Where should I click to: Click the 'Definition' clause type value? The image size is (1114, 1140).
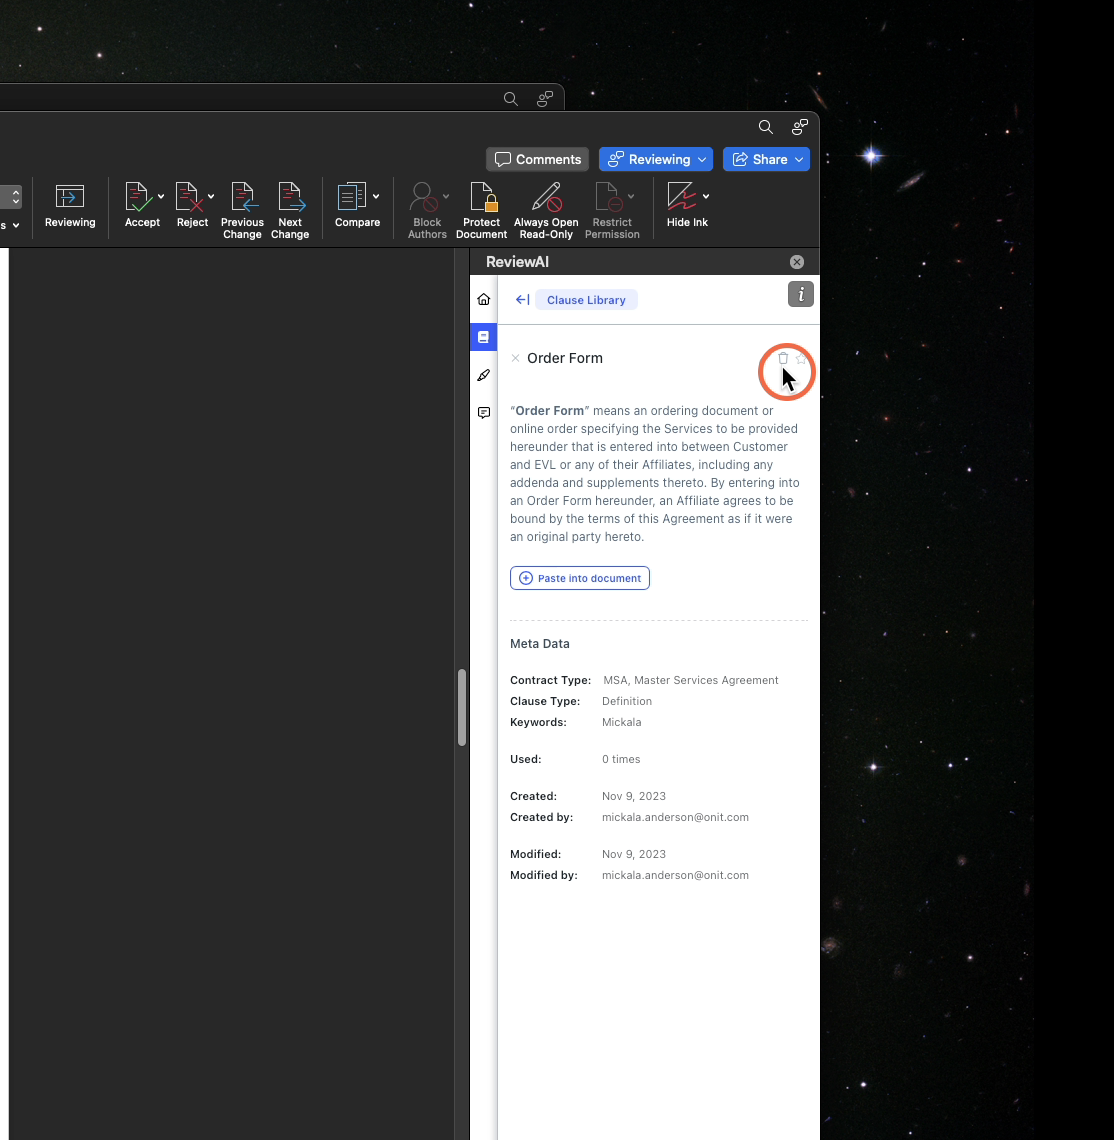pyautogui.click(x=627, y=702)
